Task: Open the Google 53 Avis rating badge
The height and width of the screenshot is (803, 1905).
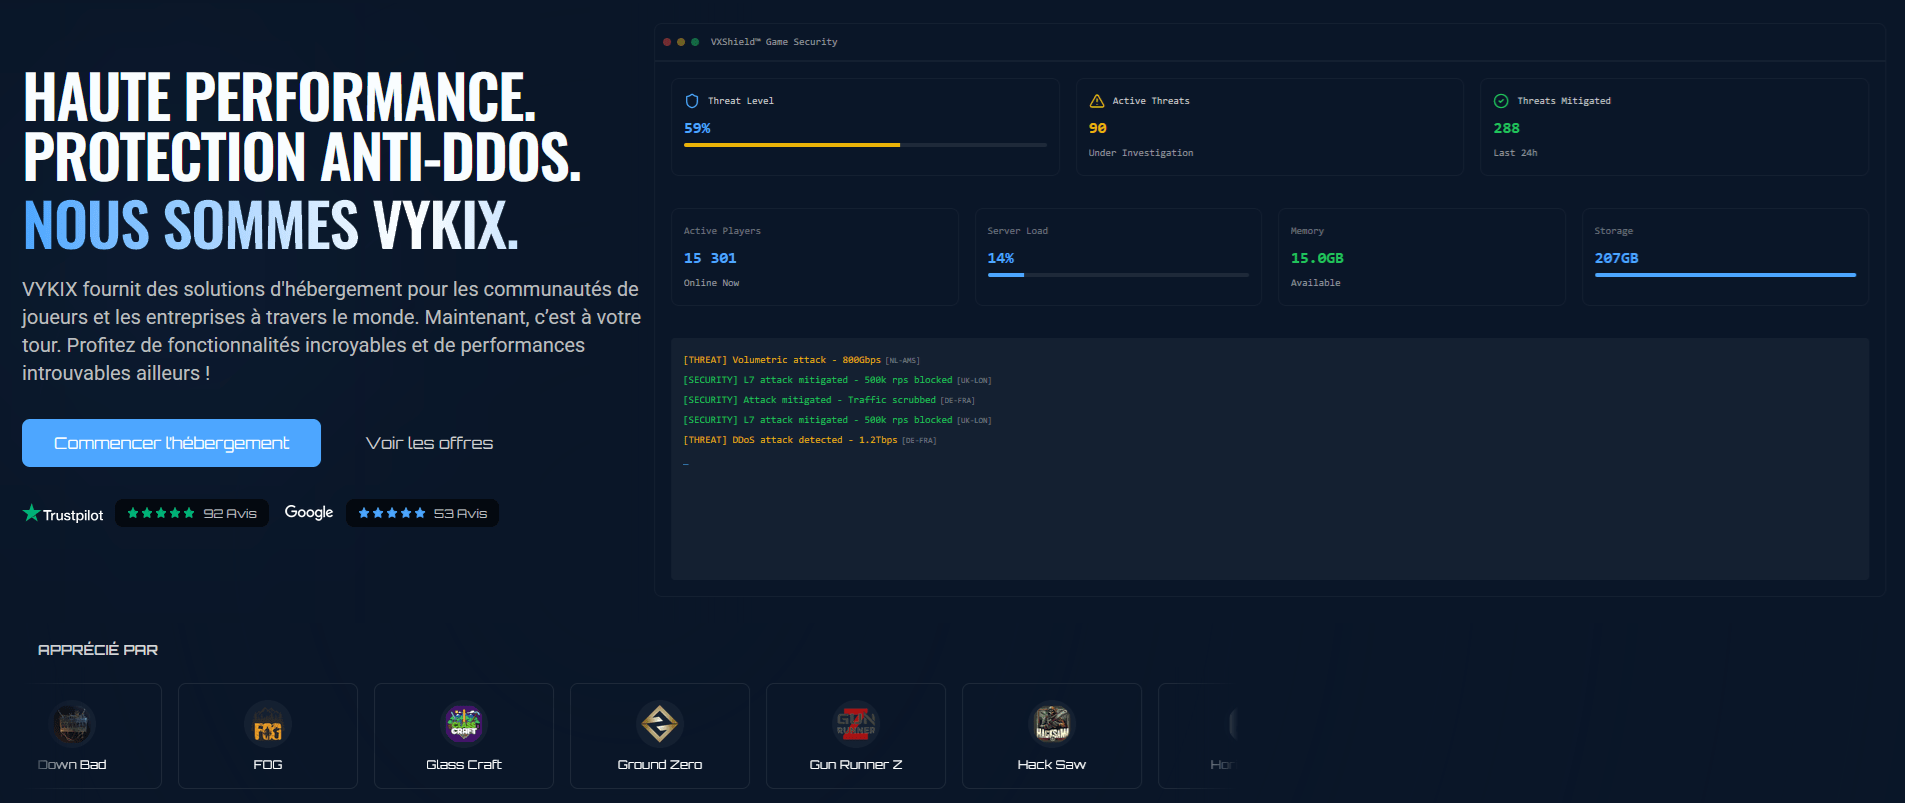Action: (422, 513)
